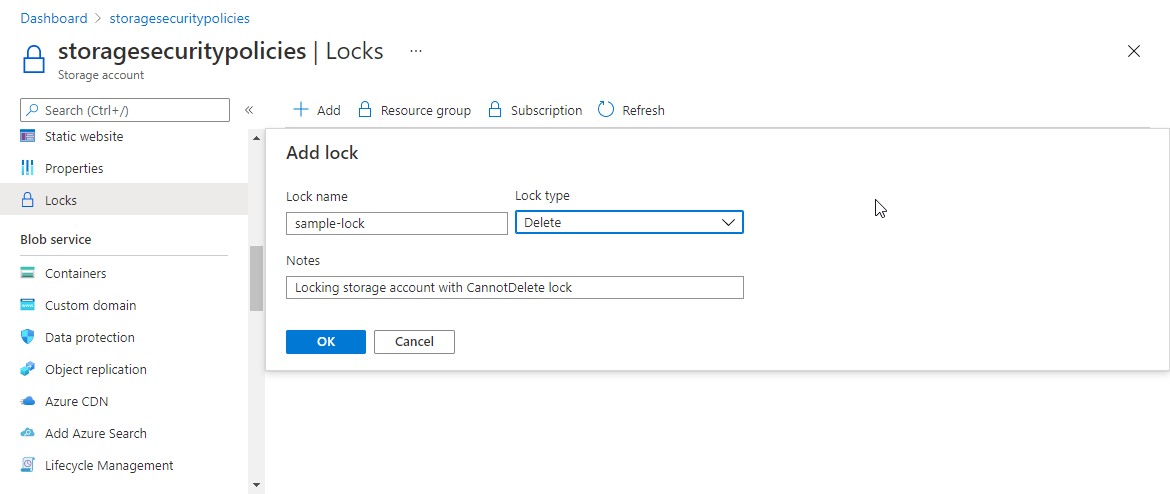Click the Refresh icon in toolbar
Image resolution: width=1170 pixels, height=494 pixels.
606,110
